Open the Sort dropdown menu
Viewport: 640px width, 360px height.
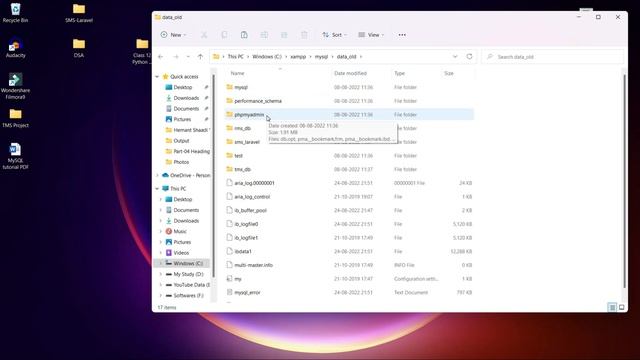pos(334,35)
